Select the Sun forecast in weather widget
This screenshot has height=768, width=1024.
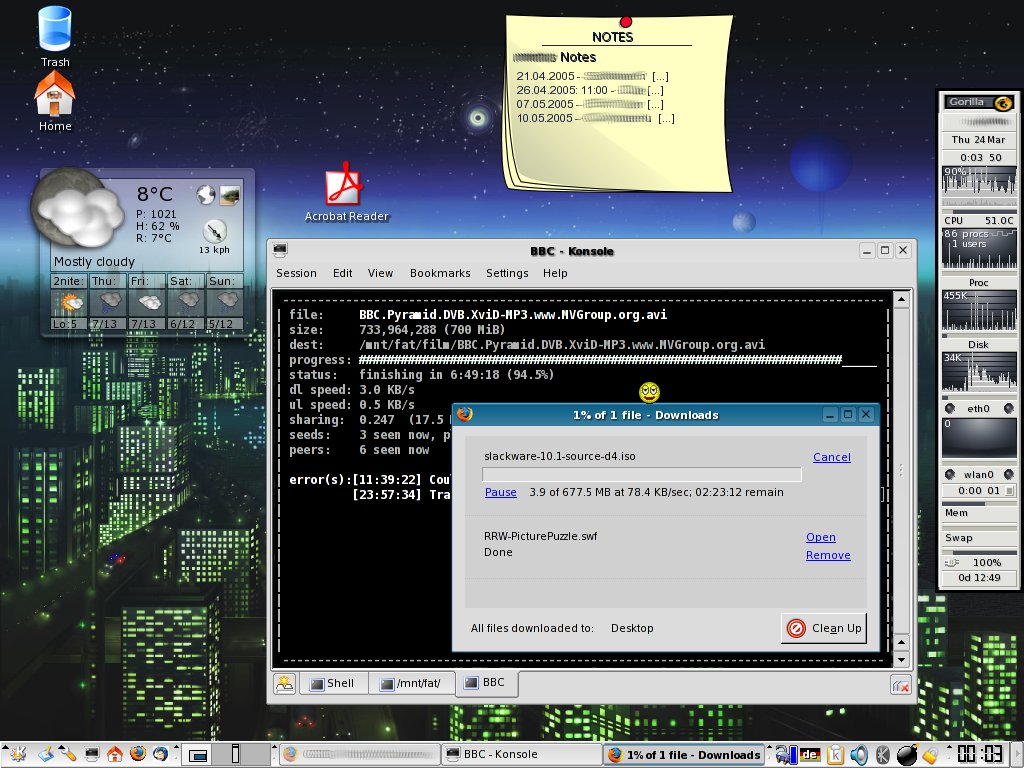(225, 301)
